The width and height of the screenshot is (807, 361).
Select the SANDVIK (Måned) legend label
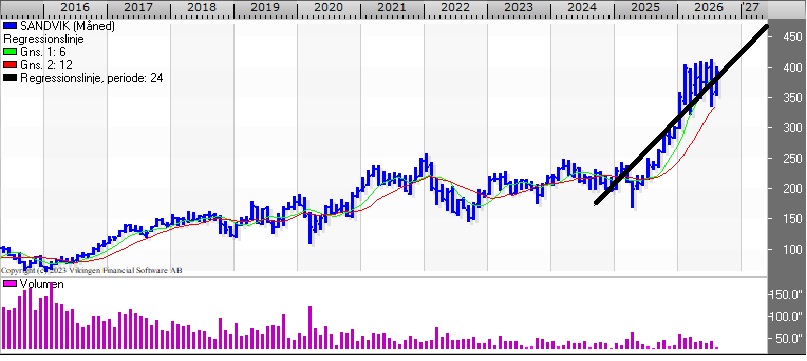pos(67,26)
